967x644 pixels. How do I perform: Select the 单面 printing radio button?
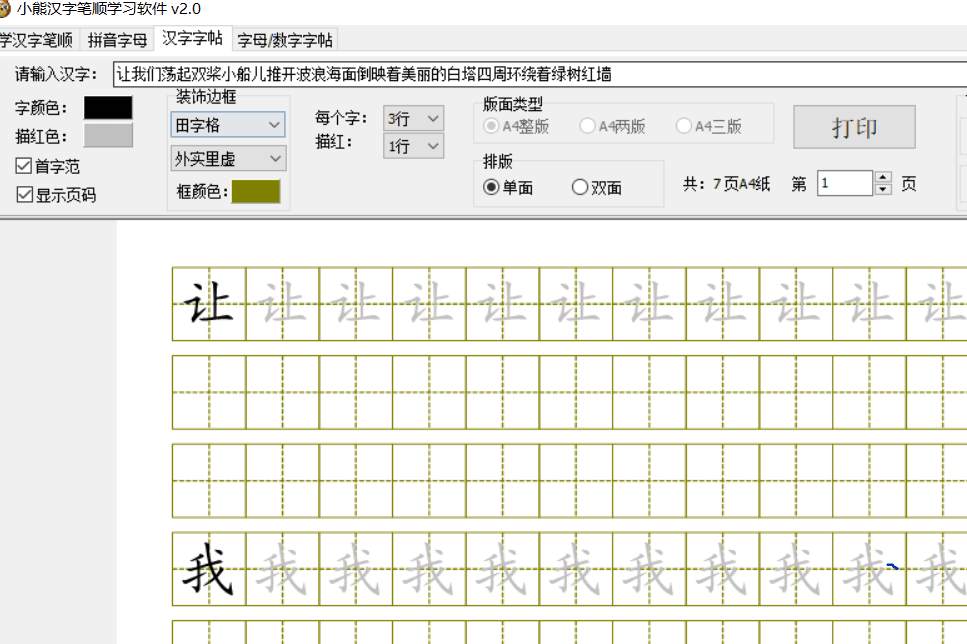tap(491, 189)
